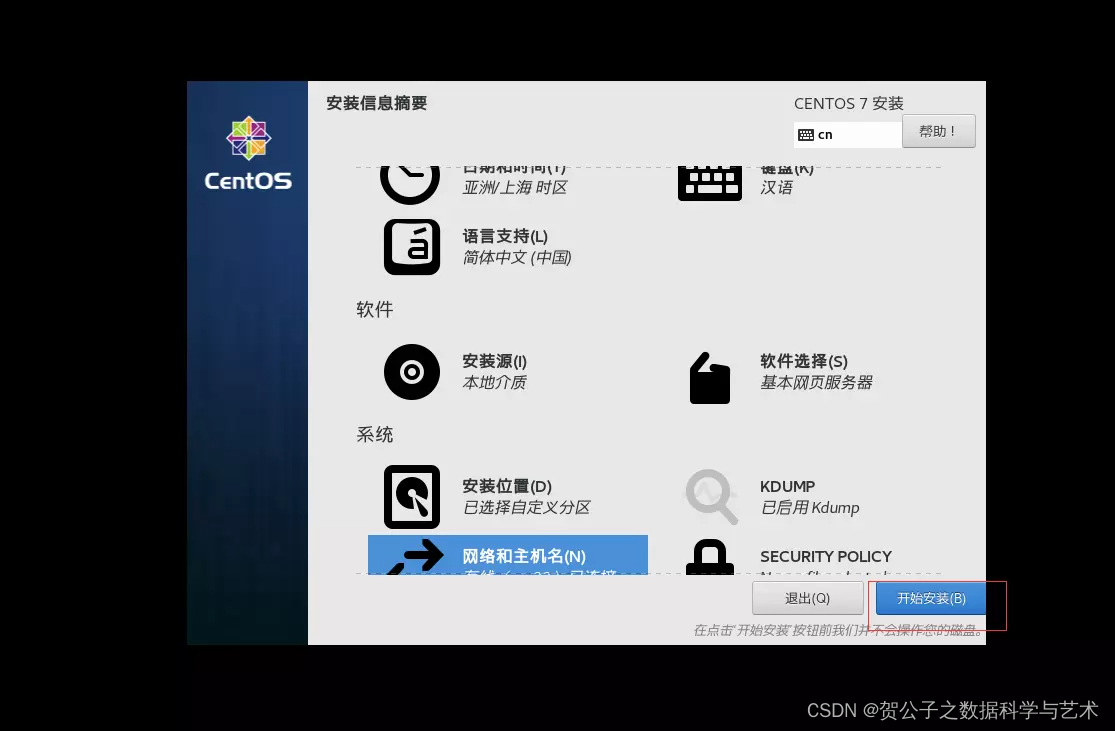
Task: Click the 亚洲/上海 时区 timezone text
Action: tap(515, 188)
